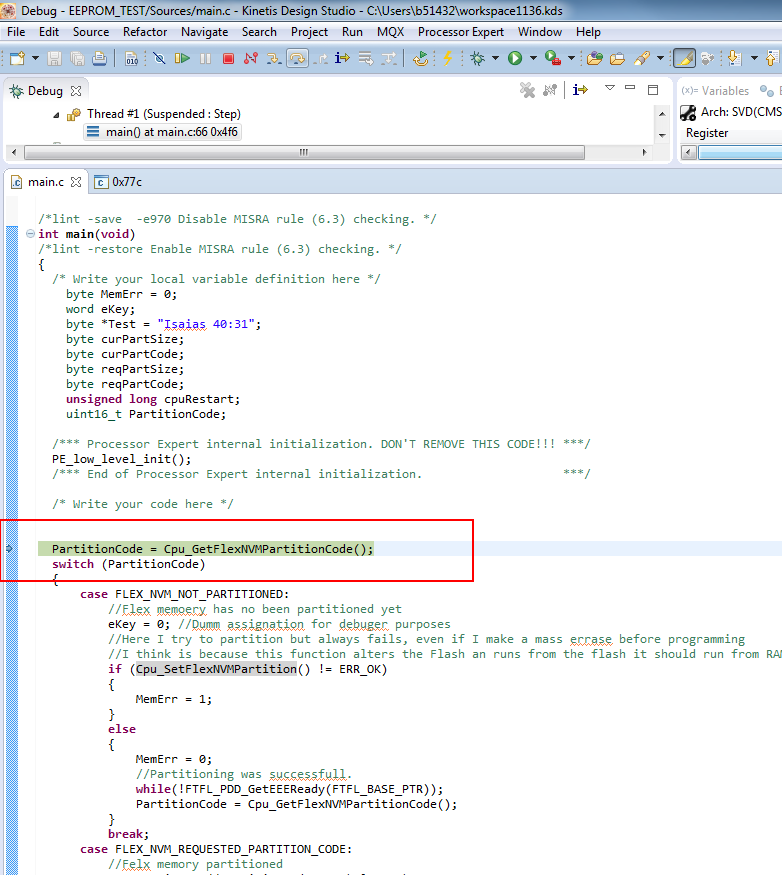Screen dimensions: 782x875
Task: Open the New dropdown arrow beside New icon
Action: click(35, 58)
